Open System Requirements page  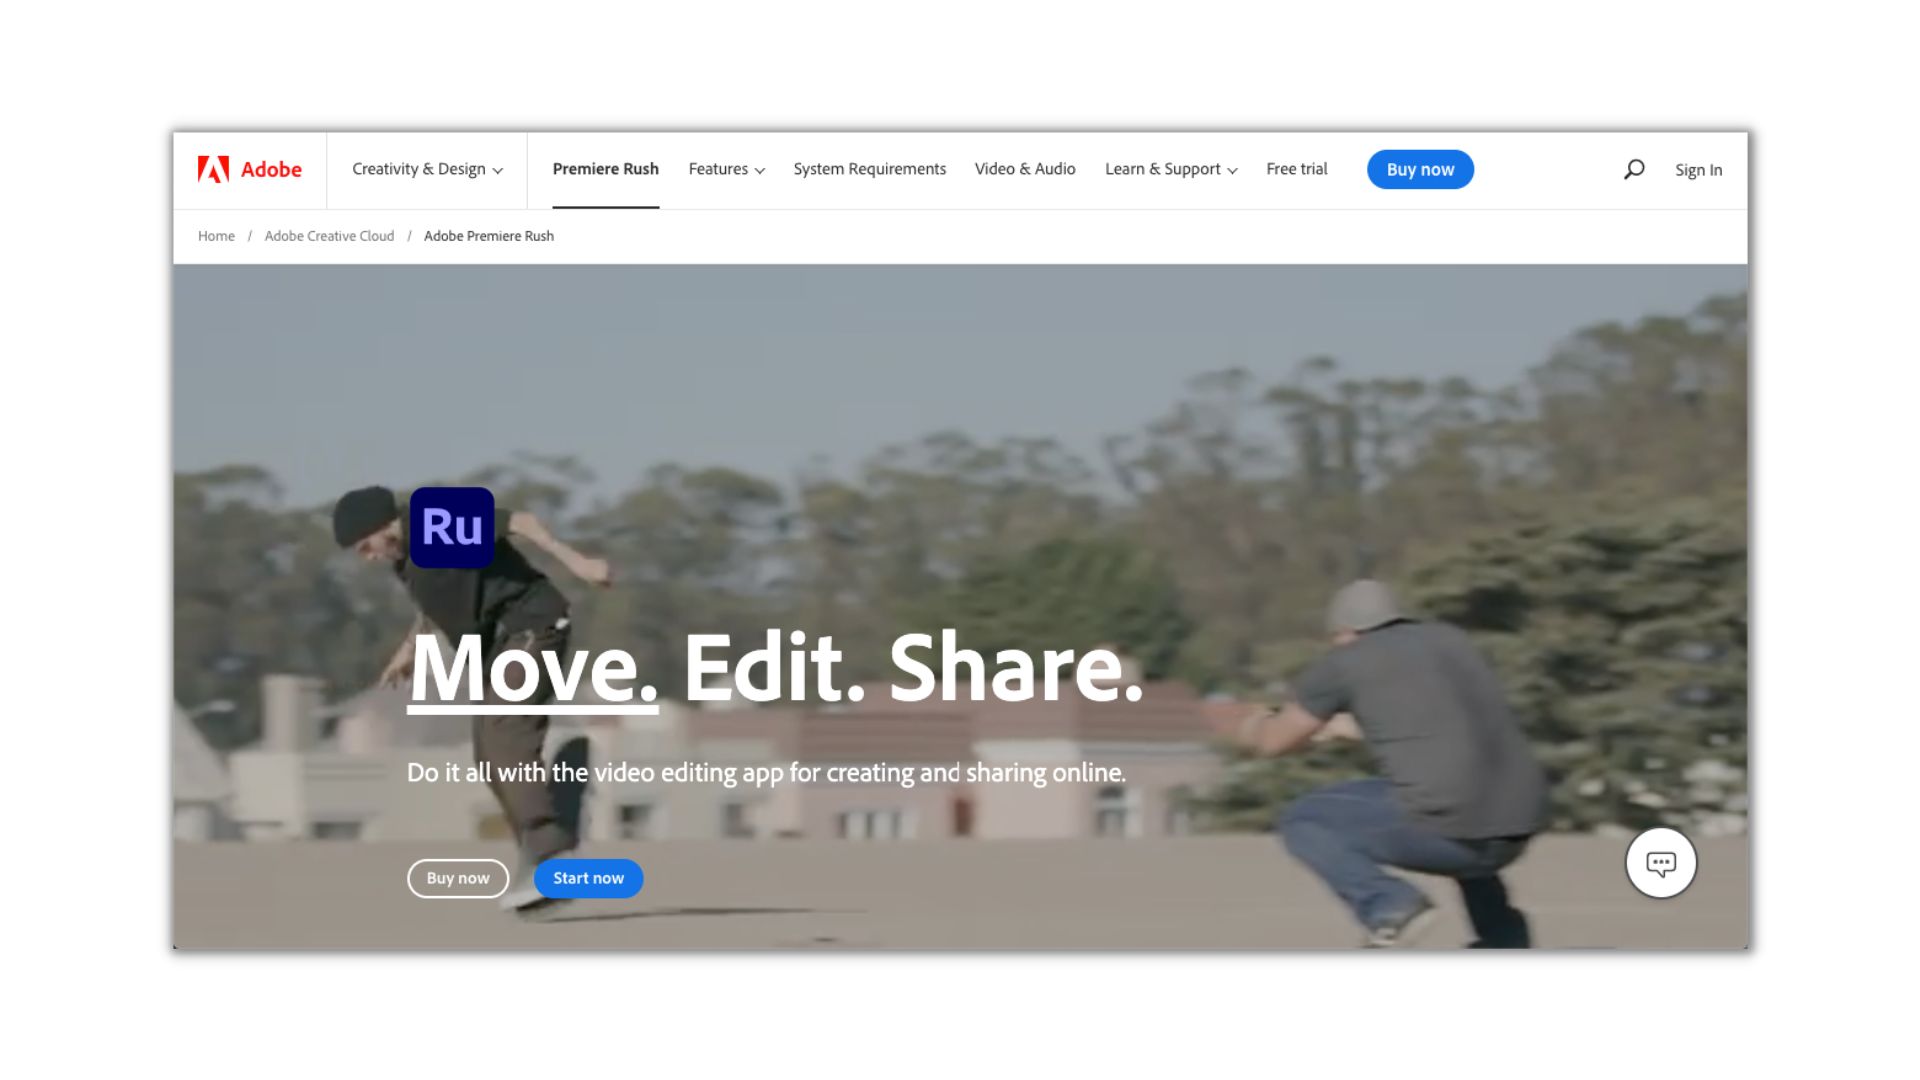click(x=869, y=169)
